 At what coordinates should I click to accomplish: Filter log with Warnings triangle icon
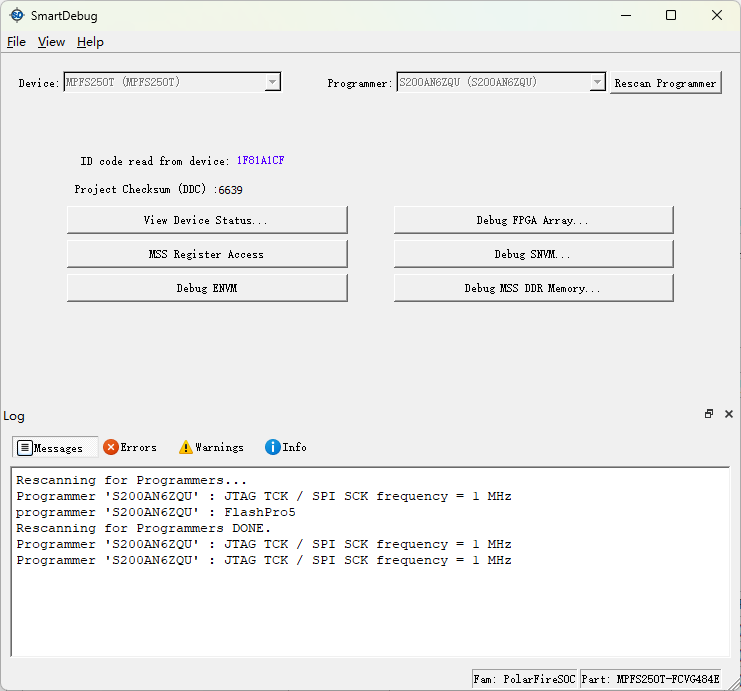186,447
